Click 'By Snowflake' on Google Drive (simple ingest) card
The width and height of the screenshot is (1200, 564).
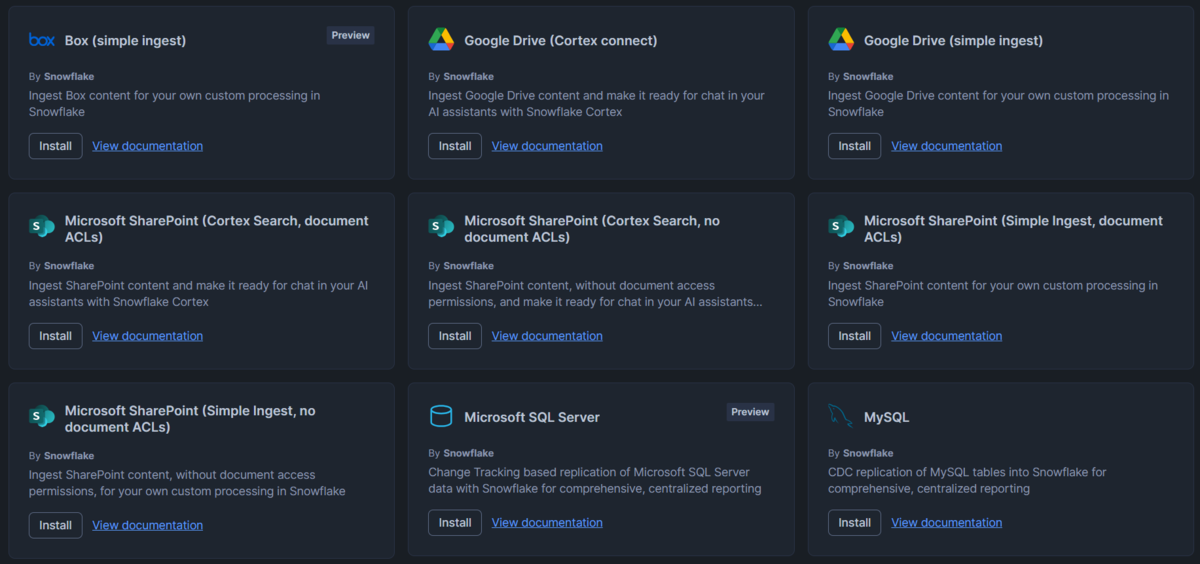coord(862,76)
